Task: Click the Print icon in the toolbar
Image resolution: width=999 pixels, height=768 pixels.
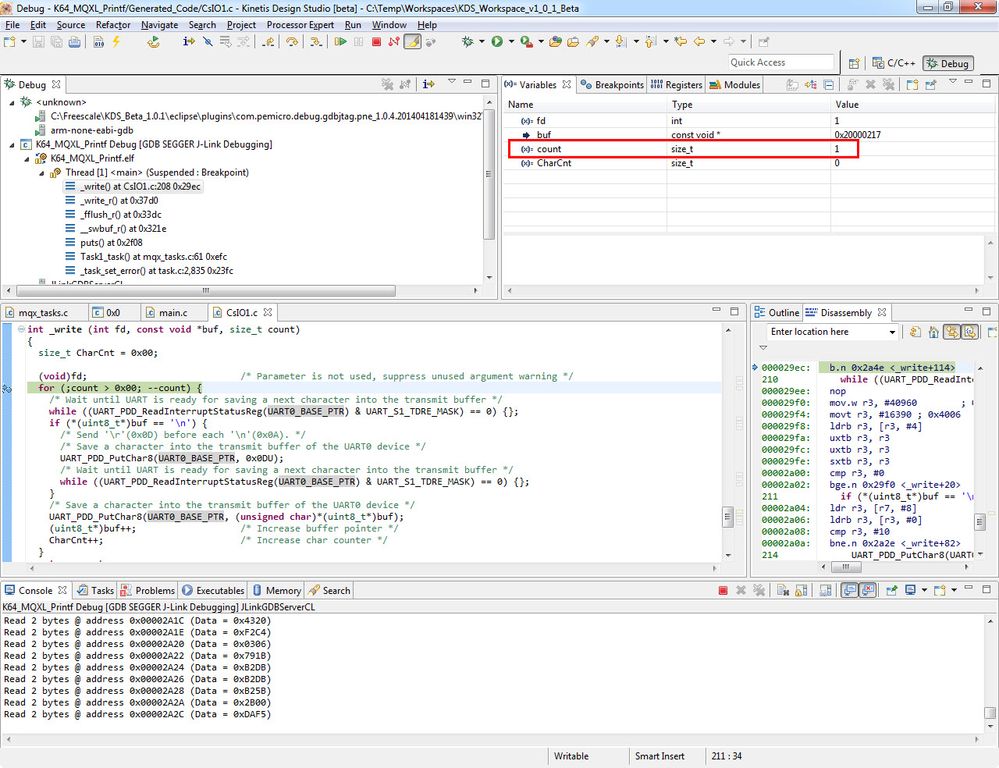Action: [x=74, y=42]
